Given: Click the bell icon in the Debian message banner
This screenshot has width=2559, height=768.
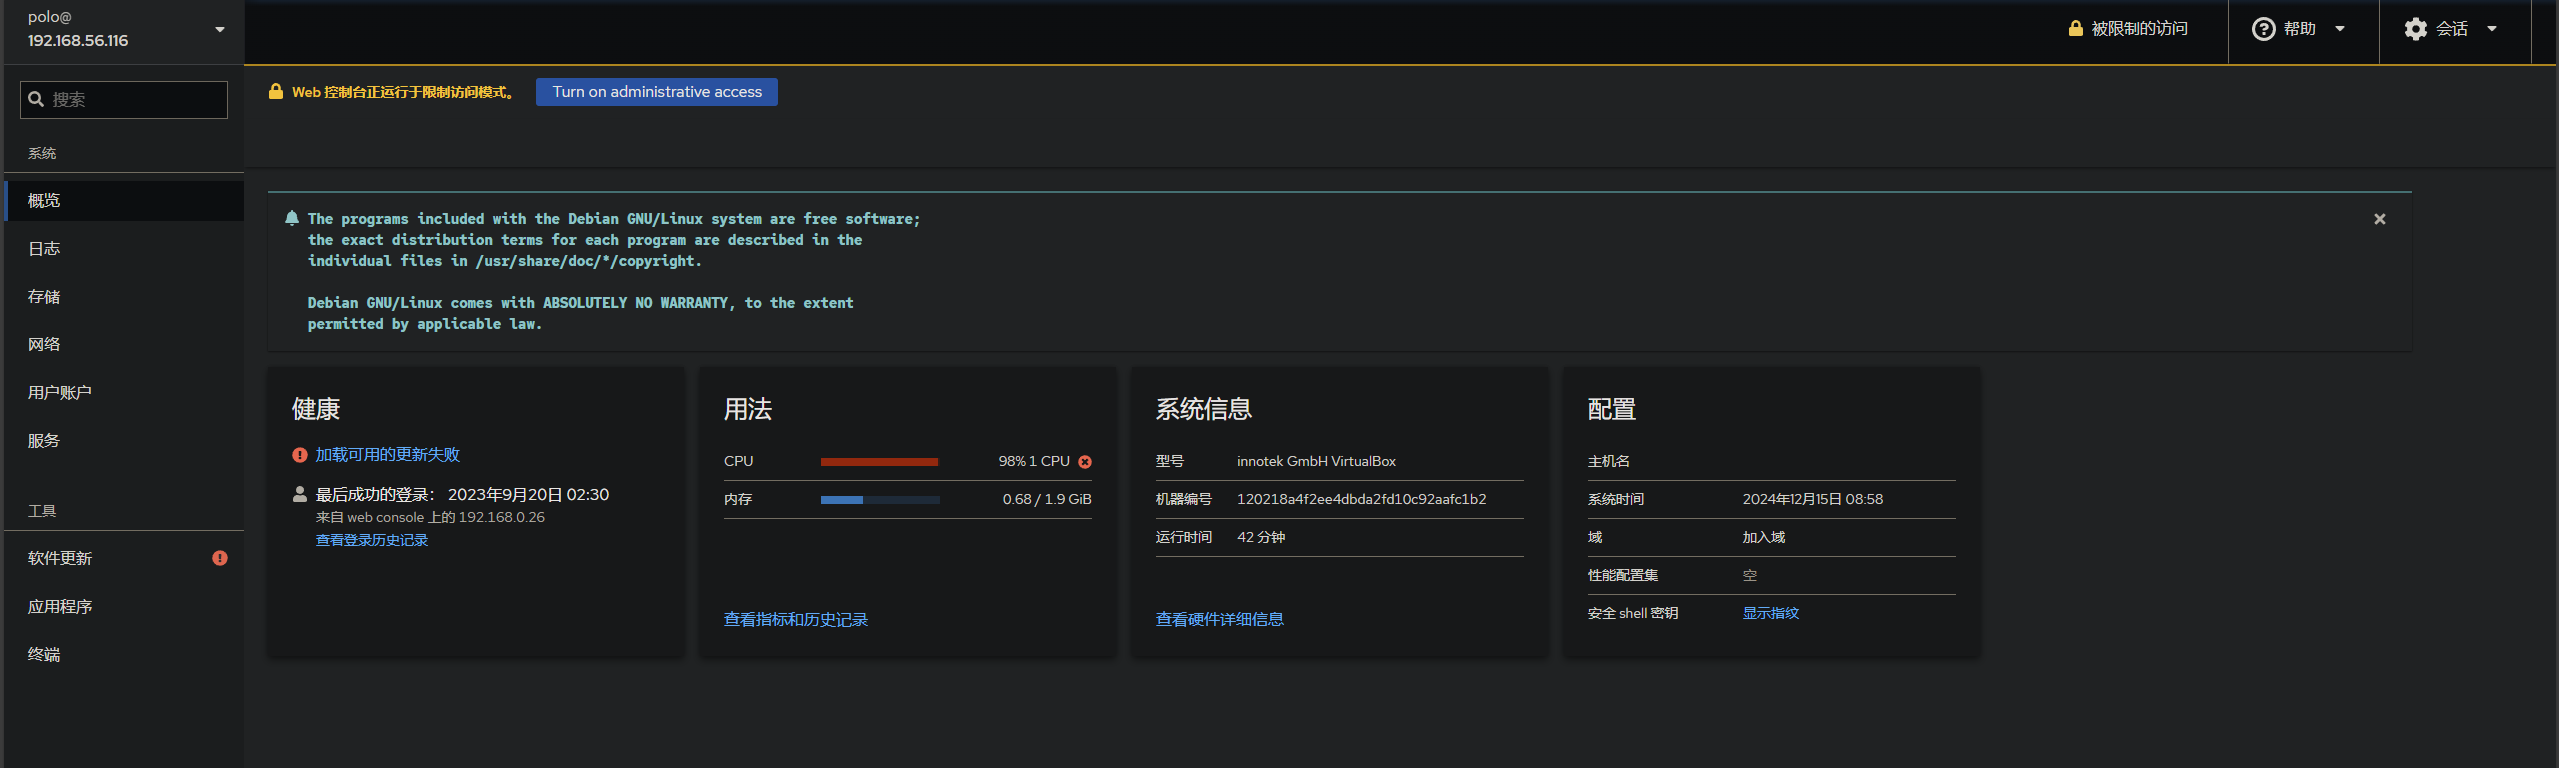Looking at the screenshot, I should coord(292,218).
